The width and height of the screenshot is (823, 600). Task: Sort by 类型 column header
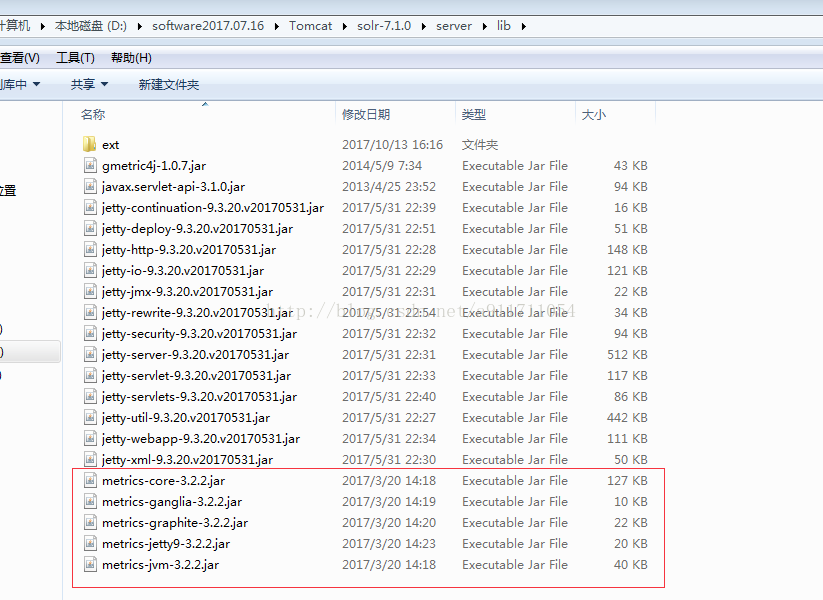click(x=473, y=114)
